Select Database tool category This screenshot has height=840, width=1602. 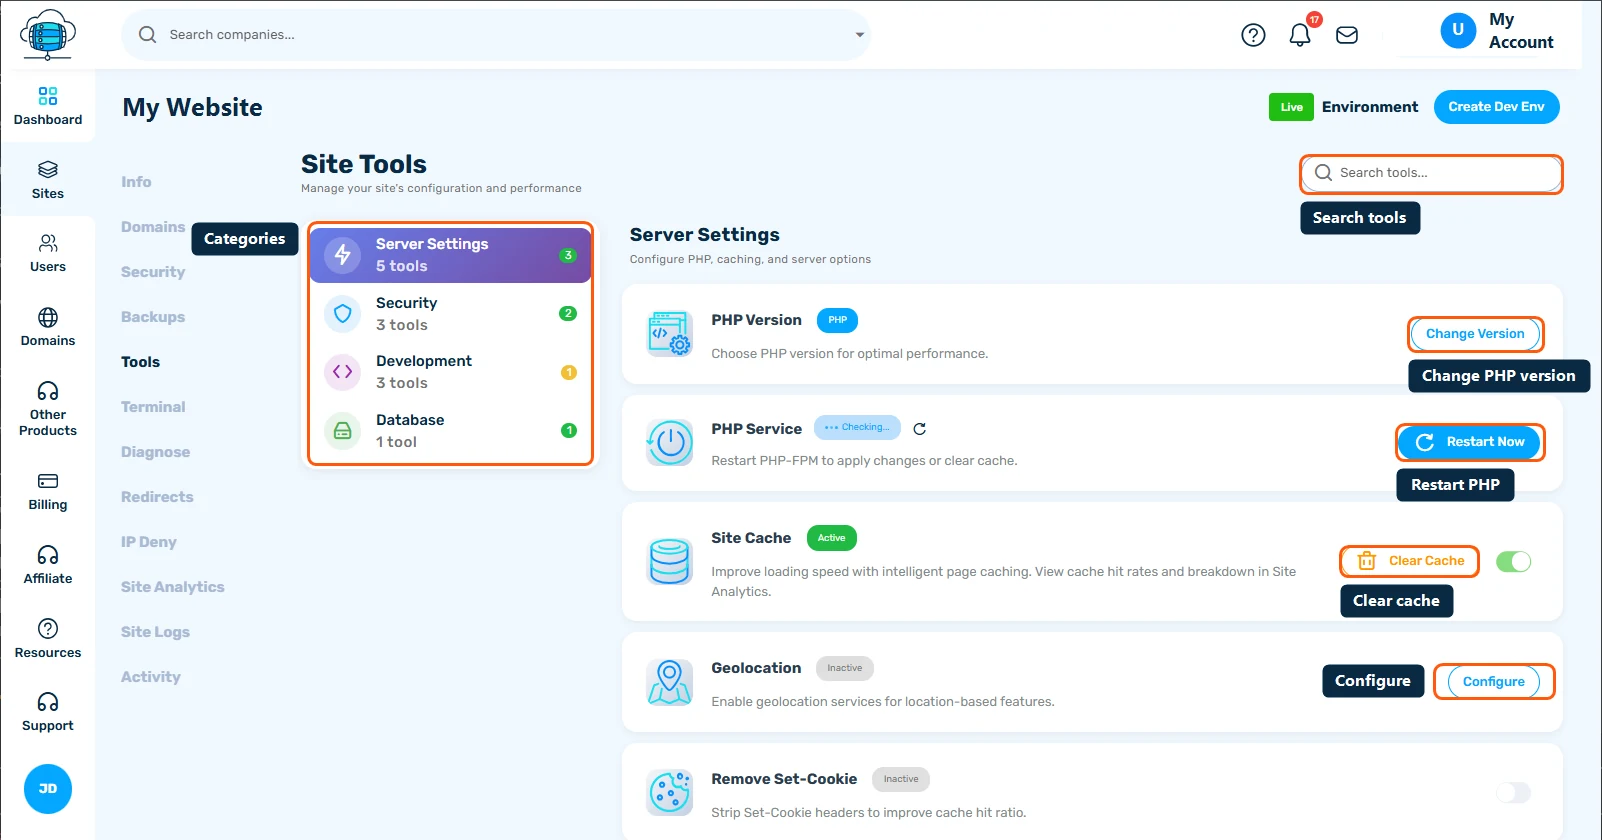pyautogui.click(x=450, y=431)
